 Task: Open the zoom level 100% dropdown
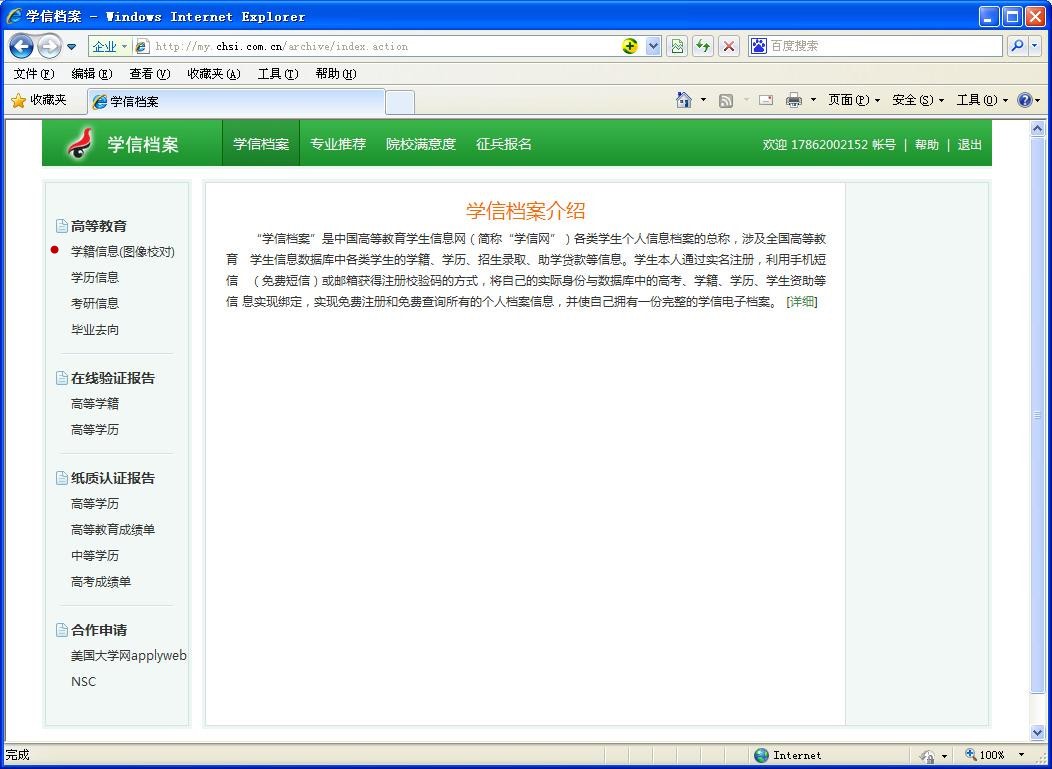point(1021,755)
